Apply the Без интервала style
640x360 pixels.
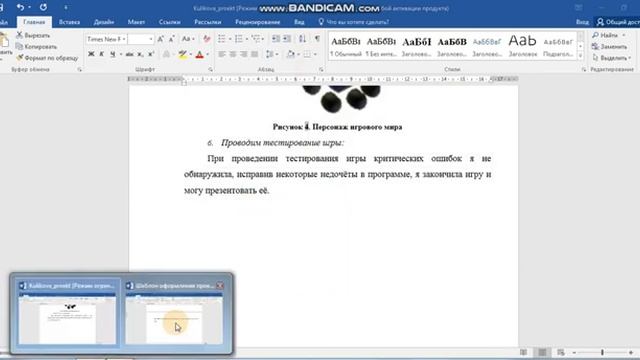click(x=381, y=47)
